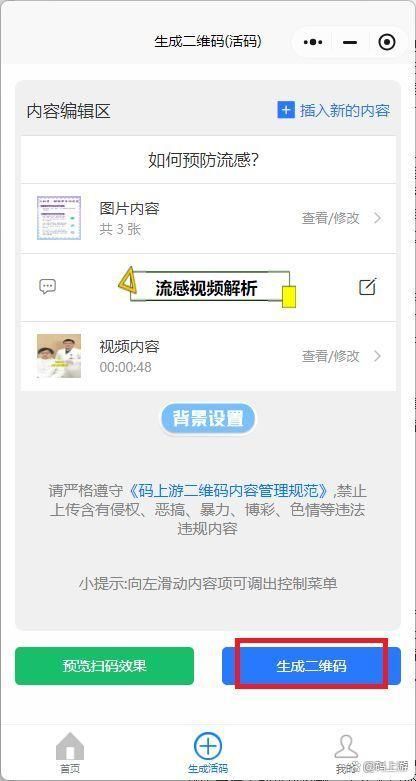Click the 如何预防流感 title field
Viewport: 416px width, 781px height.
[x=208, y=160]
